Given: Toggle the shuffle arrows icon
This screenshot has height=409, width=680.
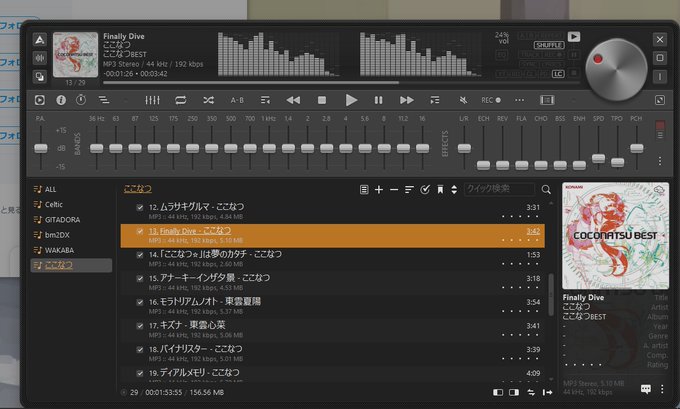Looking at the screenshot, I should pos(209,100).
